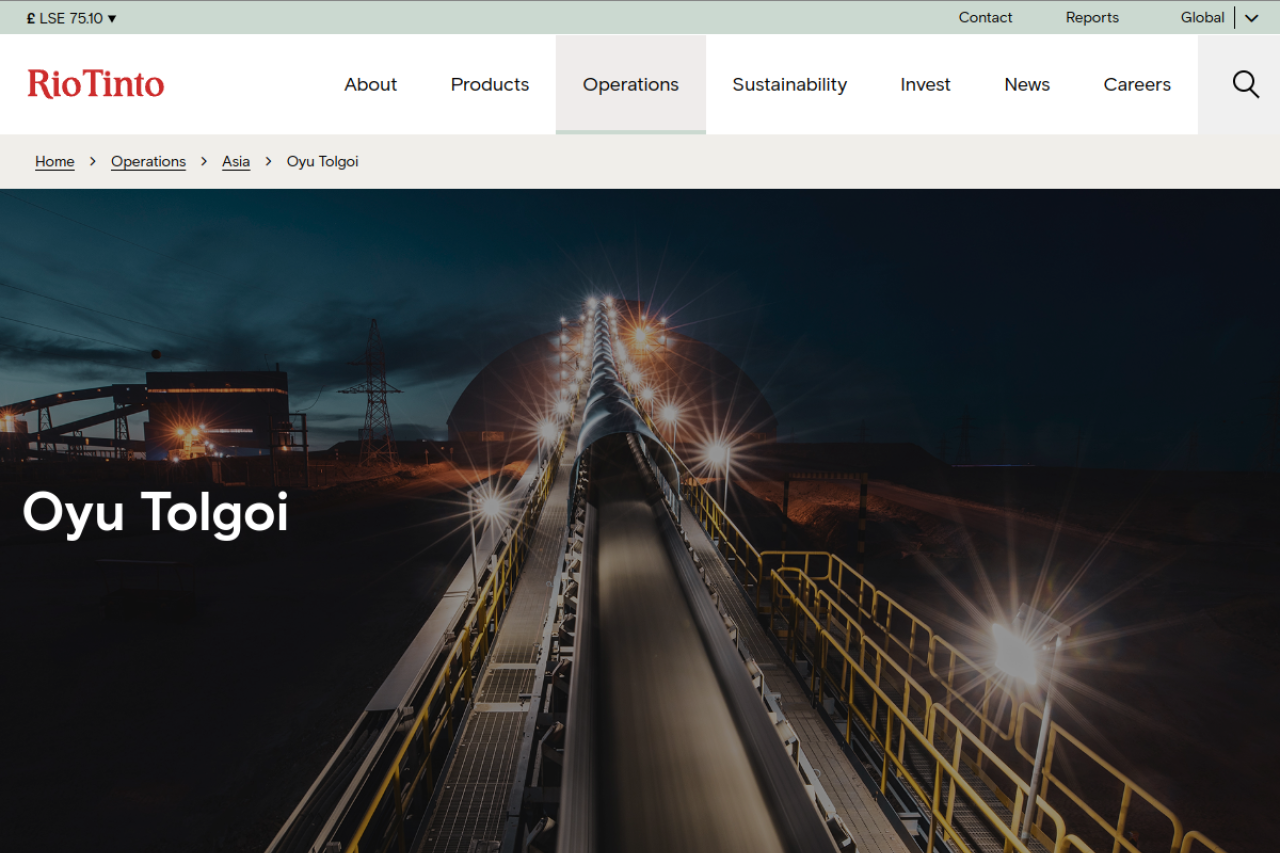The width and height of the screenshot is (1280, 853).
Task: Click the conveyor belt hero image
Action: 640,521
